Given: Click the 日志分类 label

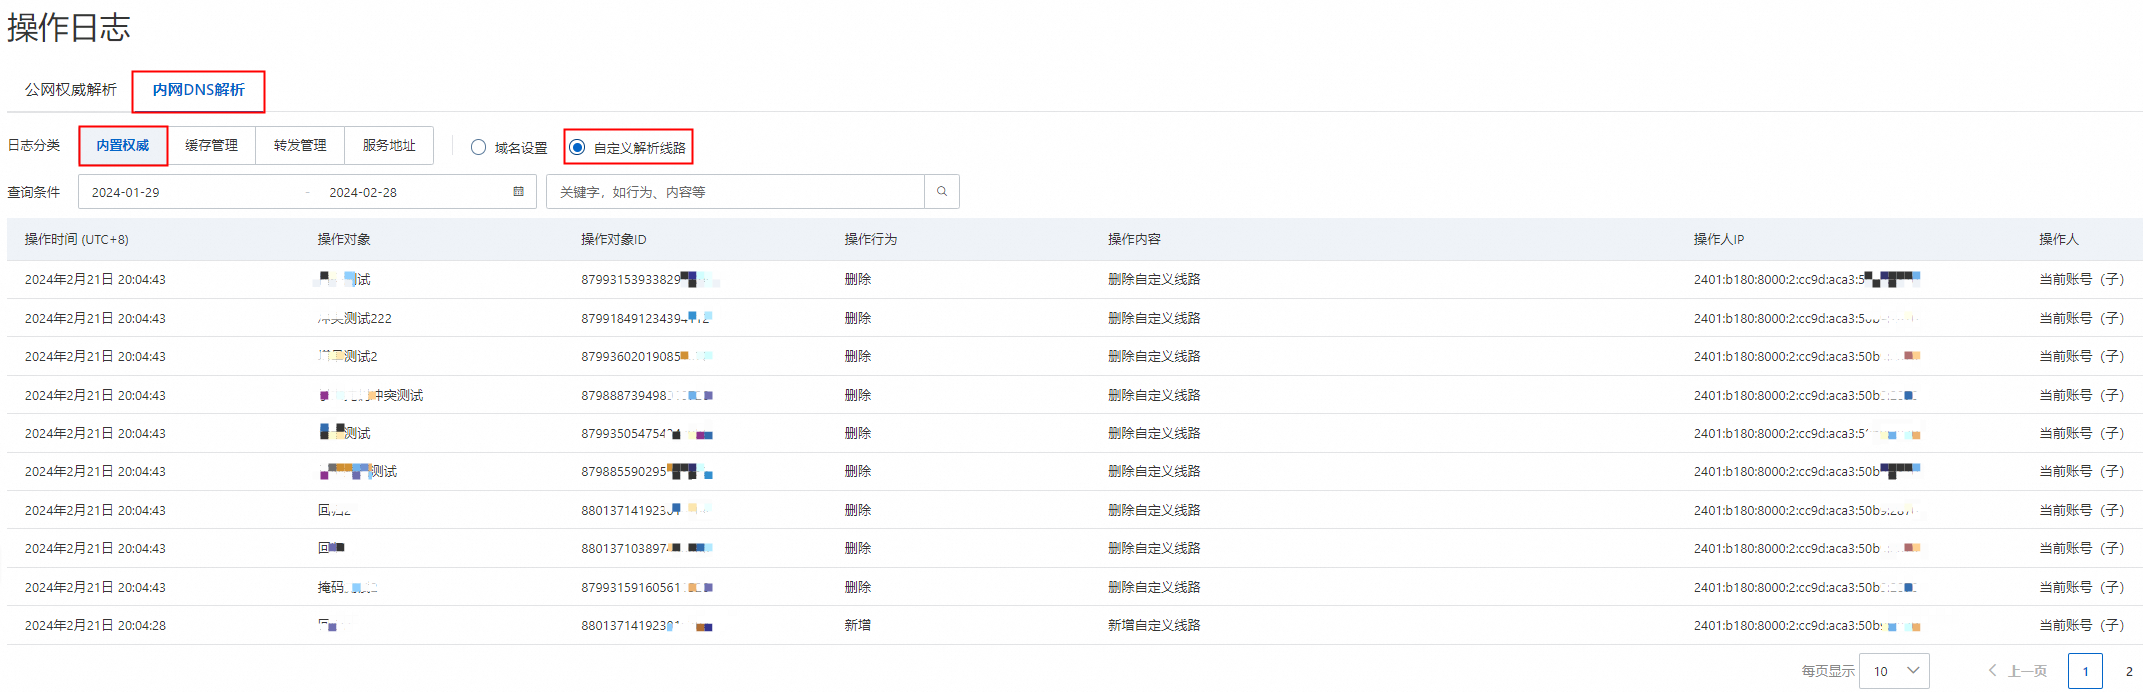Looking at the screenshot, I should click(34, 145).
